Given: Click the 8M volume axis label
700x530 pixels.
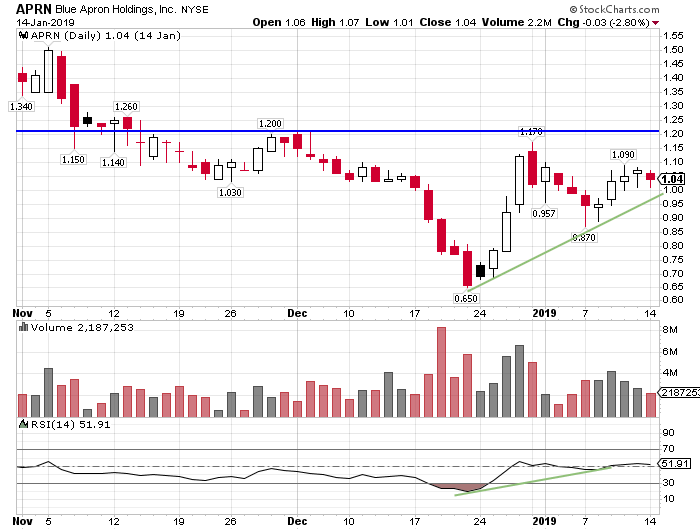Looking at the screenshot, I should [670, 330].
